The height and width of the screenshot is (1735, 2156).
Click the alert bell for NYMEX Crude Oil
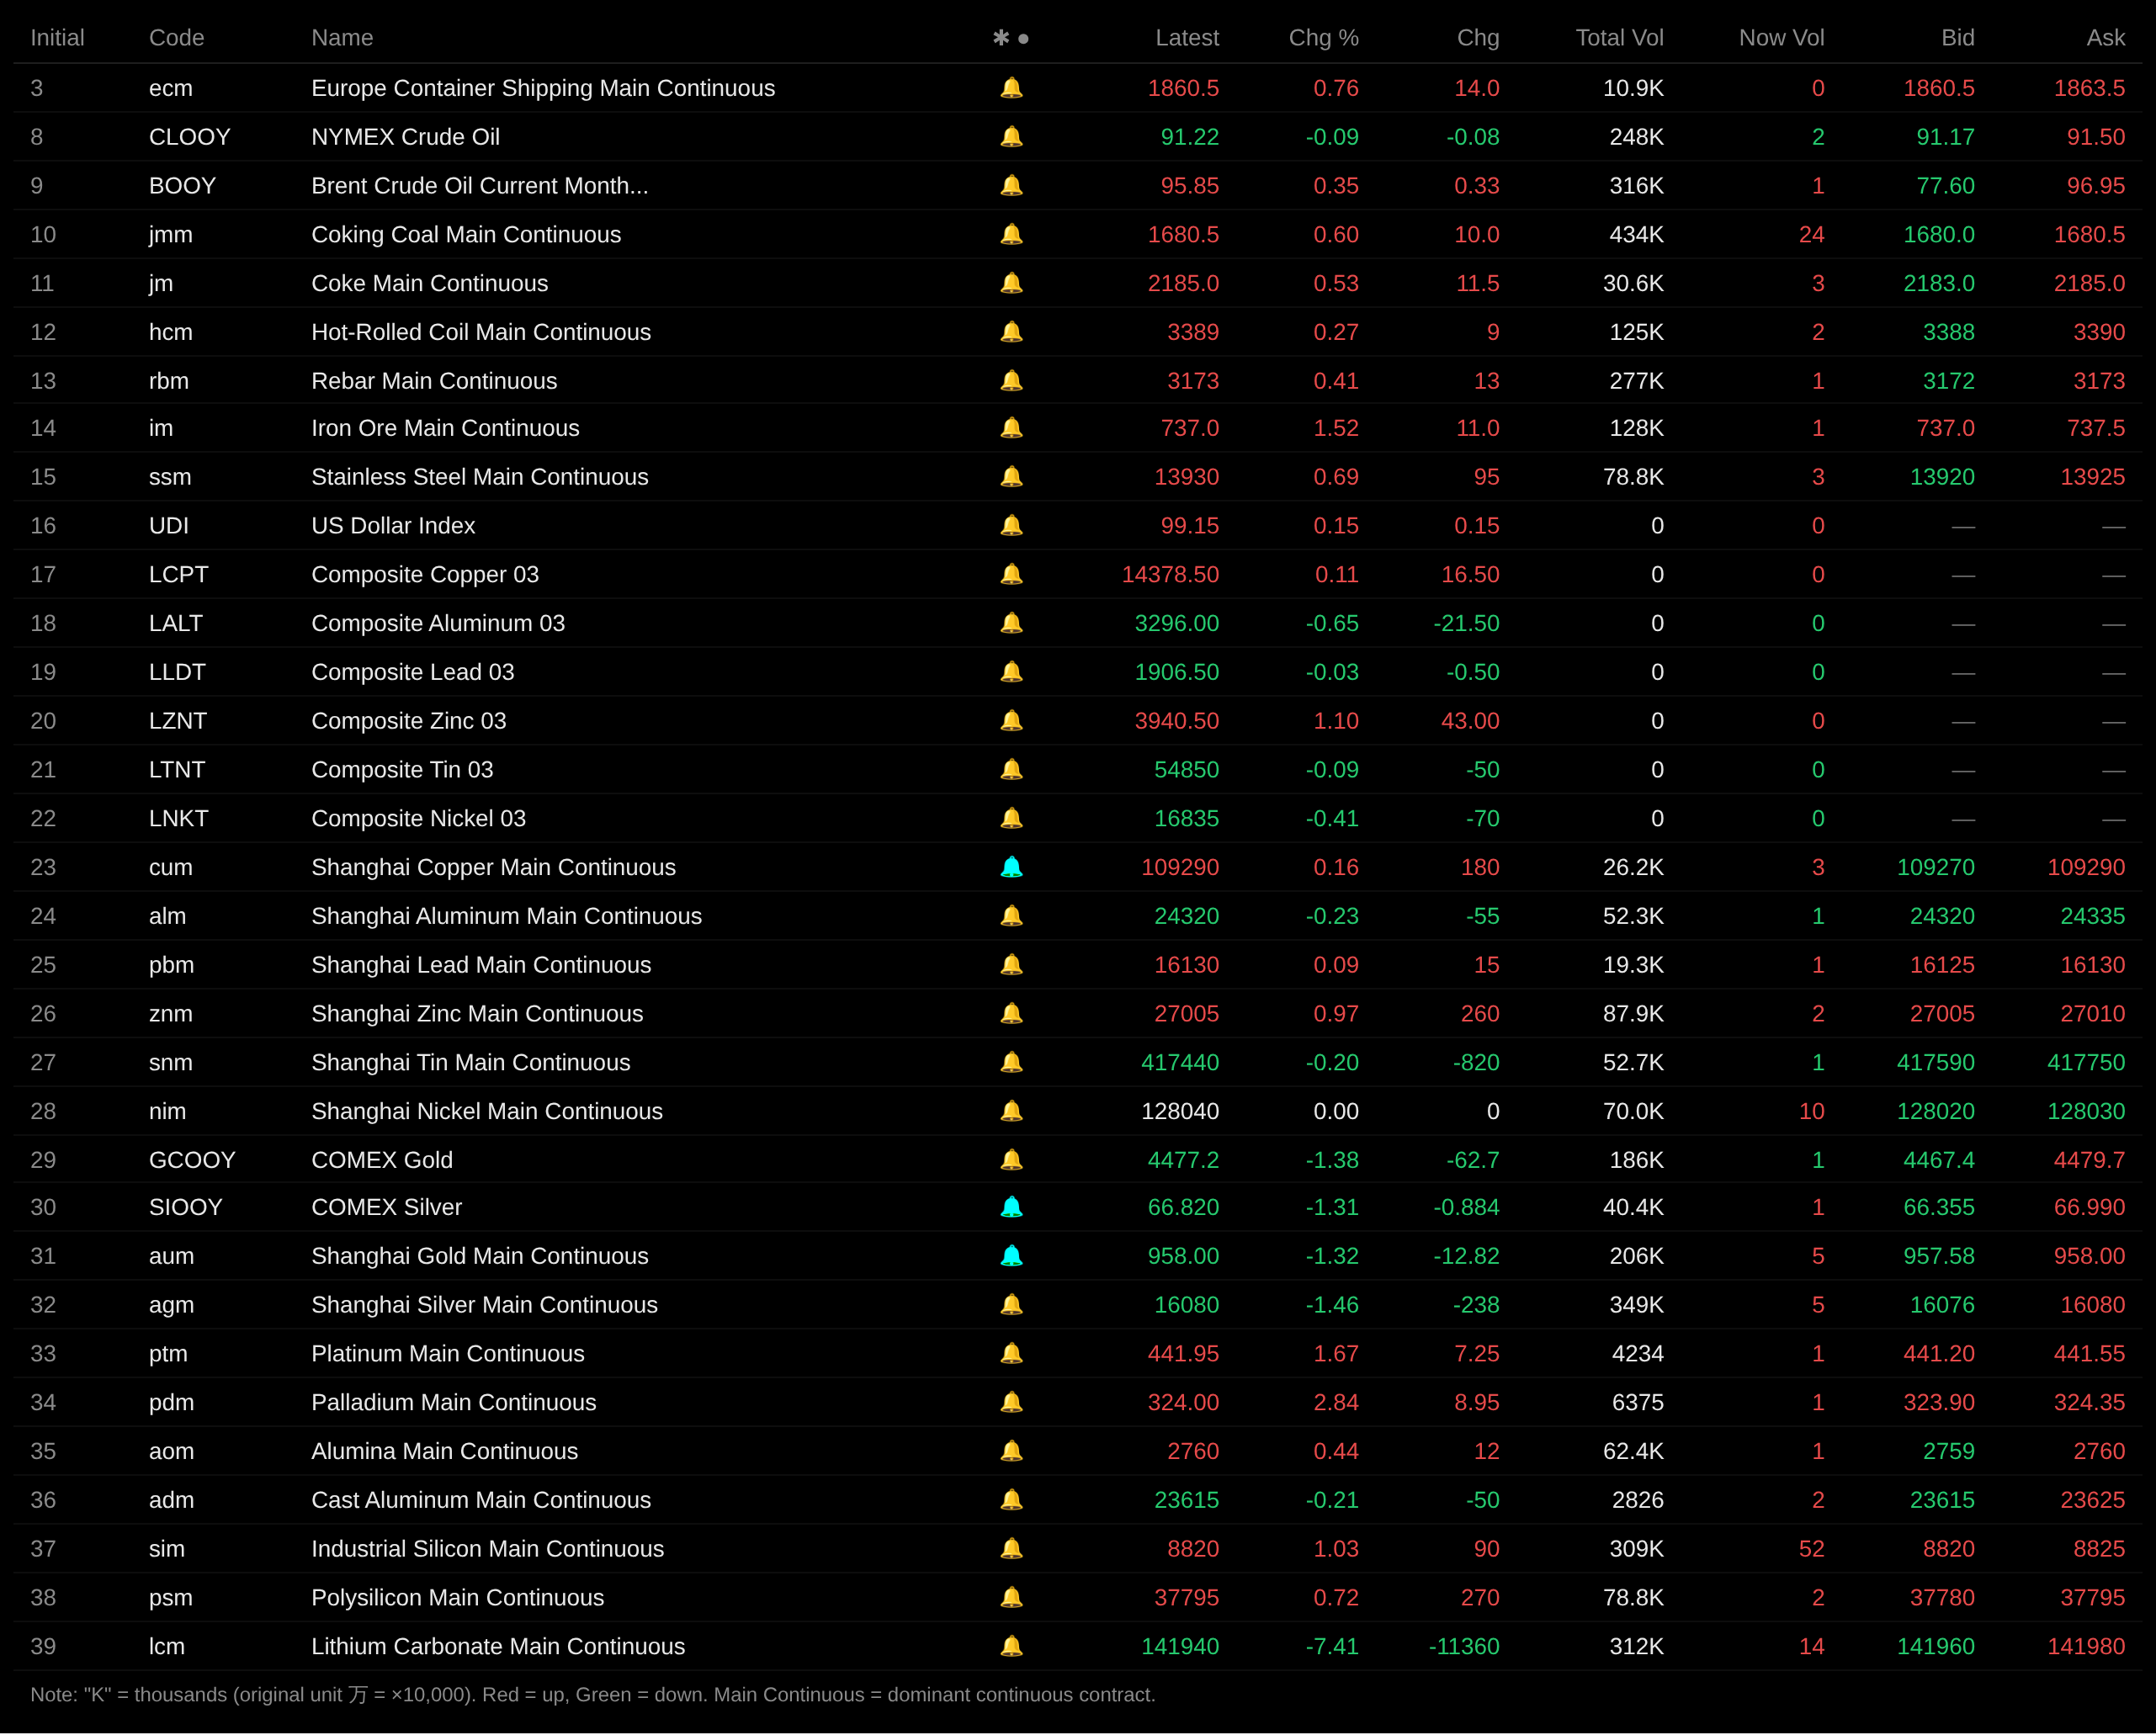[x=1011, y=137]
